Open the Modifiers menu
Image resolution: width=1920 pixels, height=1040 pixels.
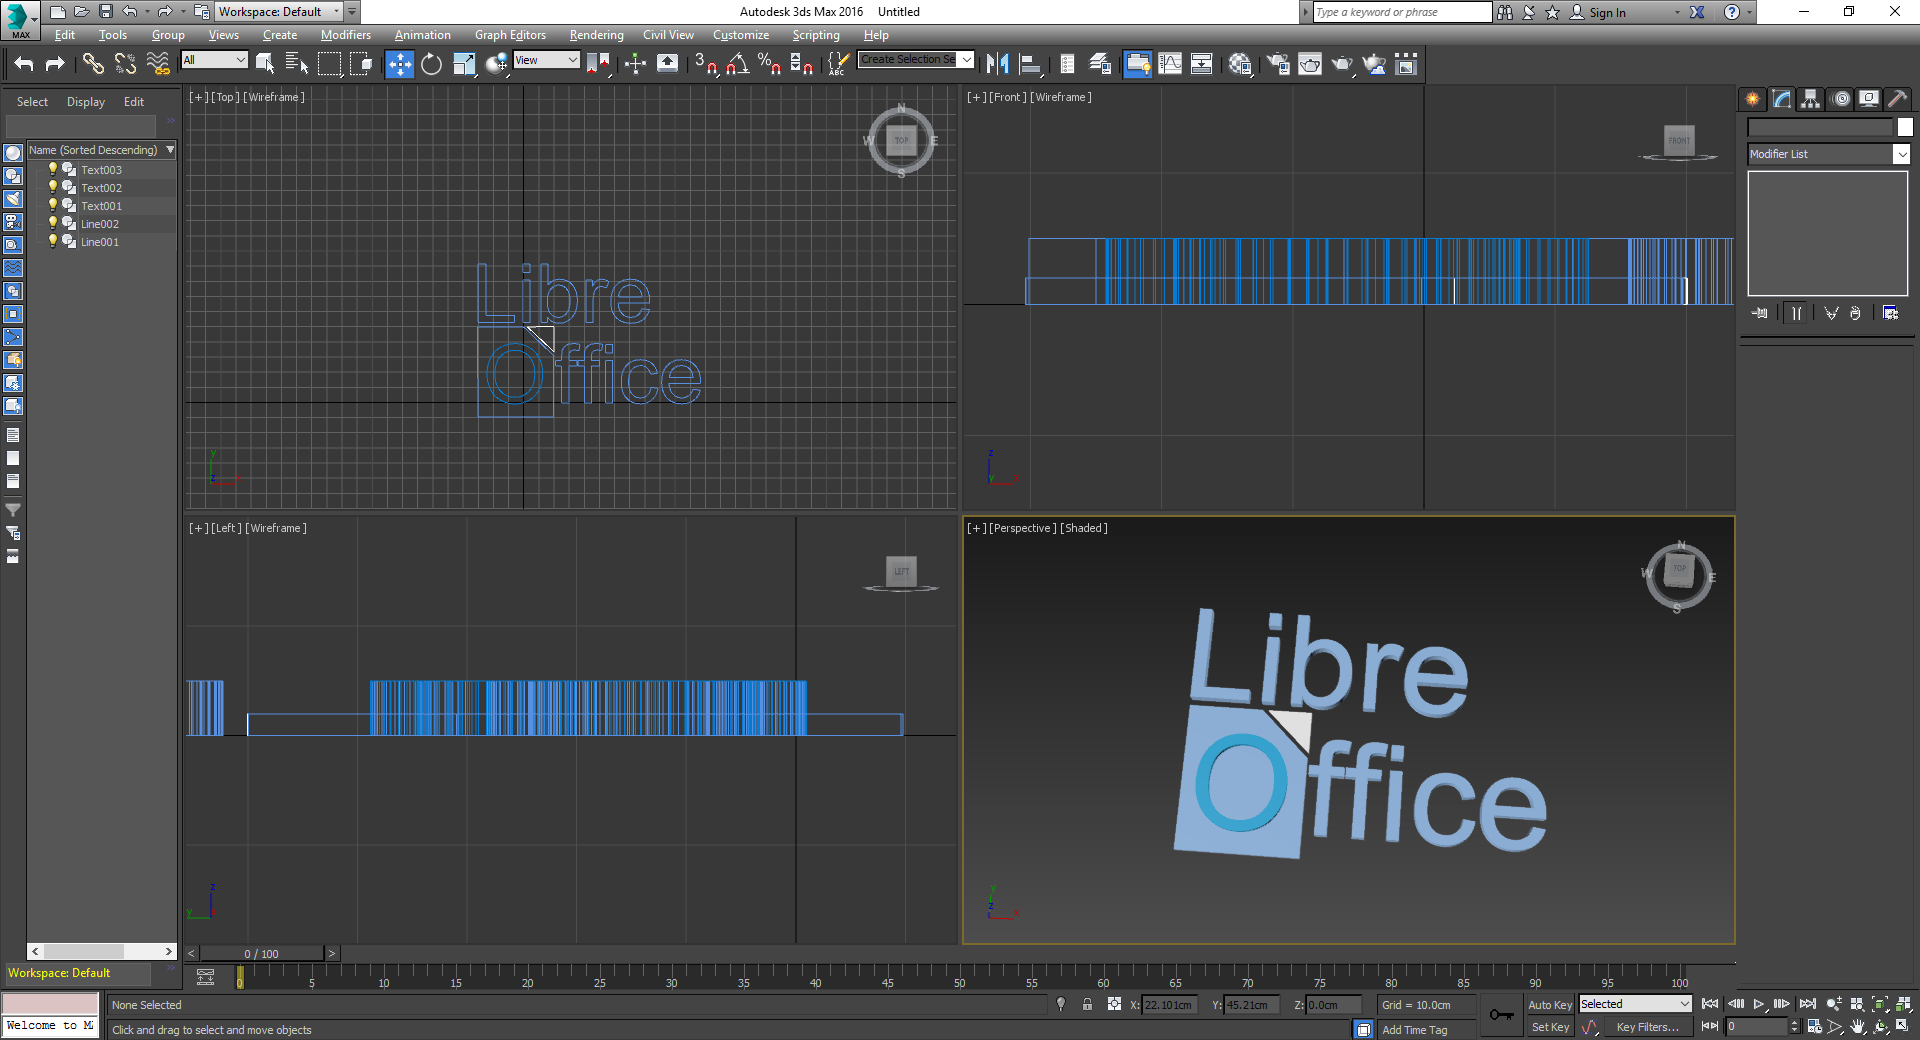point(345,35)
